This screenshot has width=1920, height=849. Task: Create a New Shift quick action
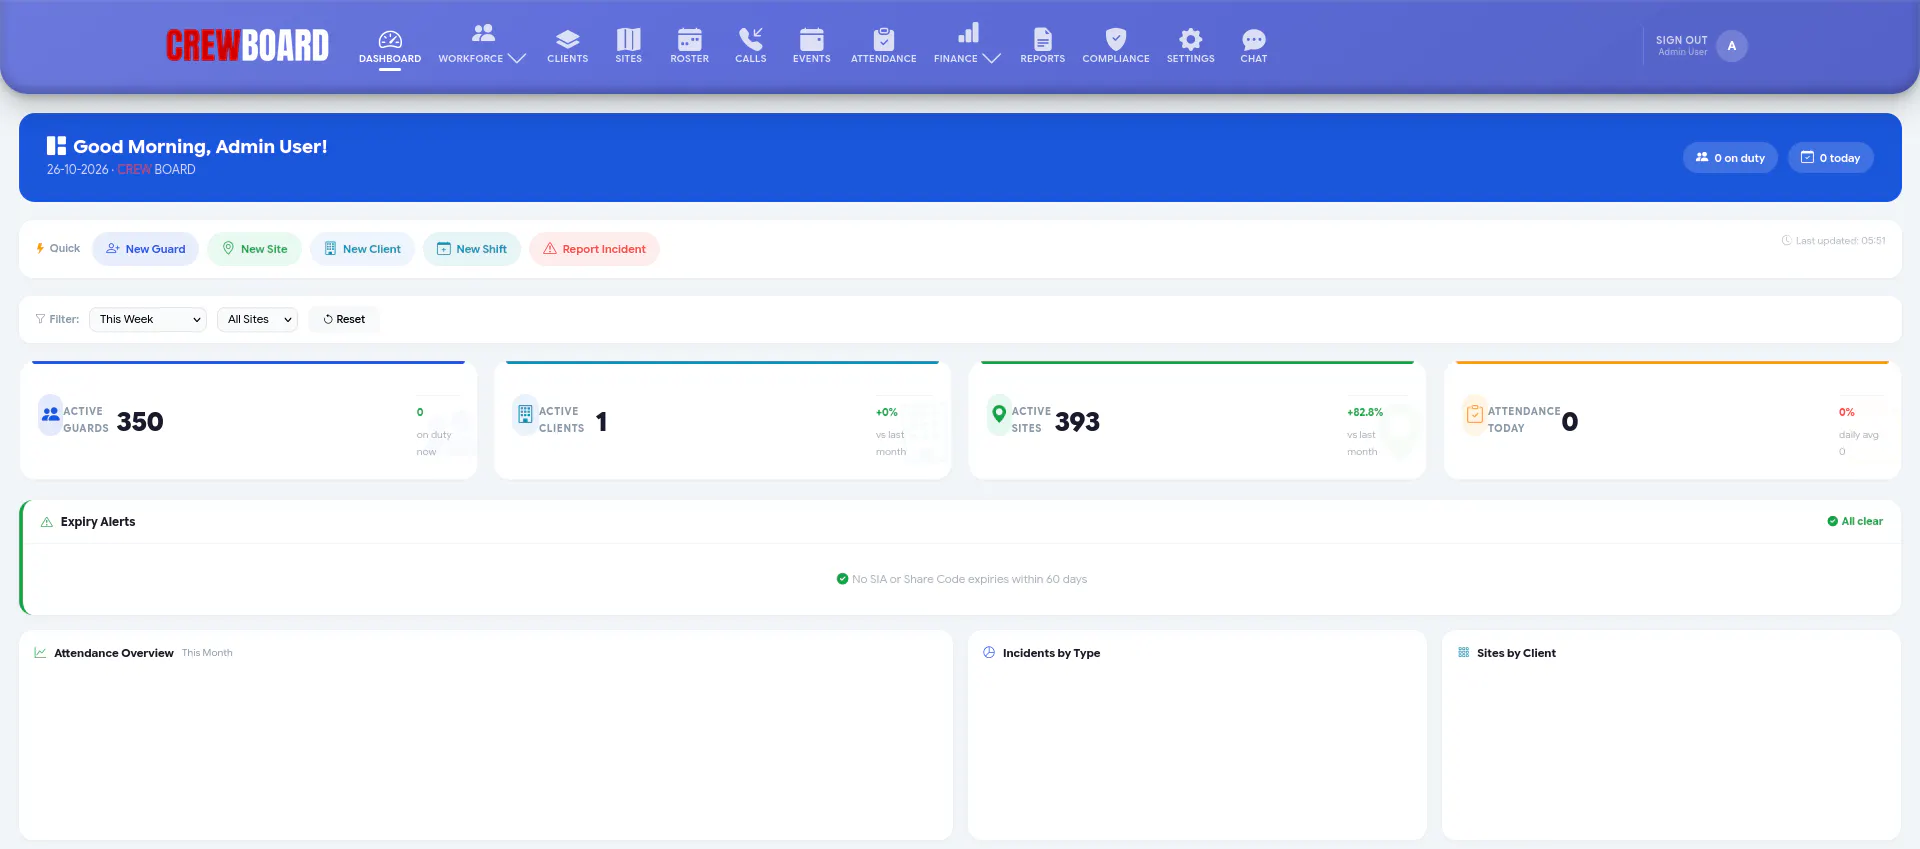click(x=472, y=249)
